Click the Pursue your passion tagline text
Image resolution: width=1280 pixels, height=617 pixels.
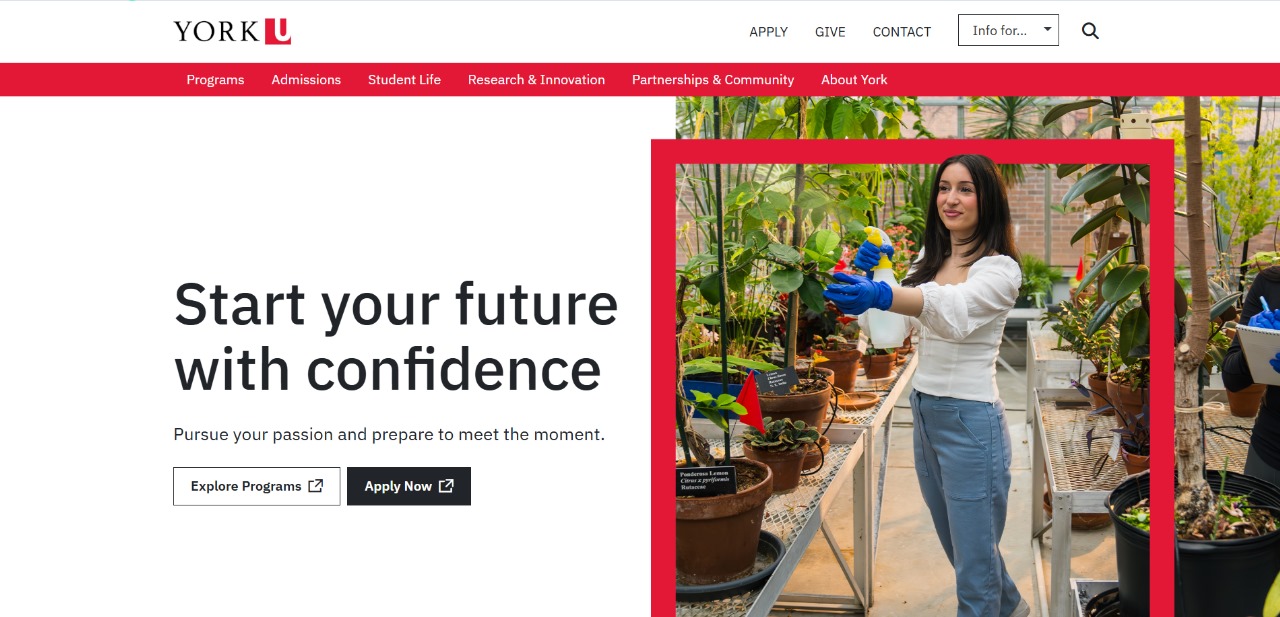pyautogui.click(x=389, y=435)
